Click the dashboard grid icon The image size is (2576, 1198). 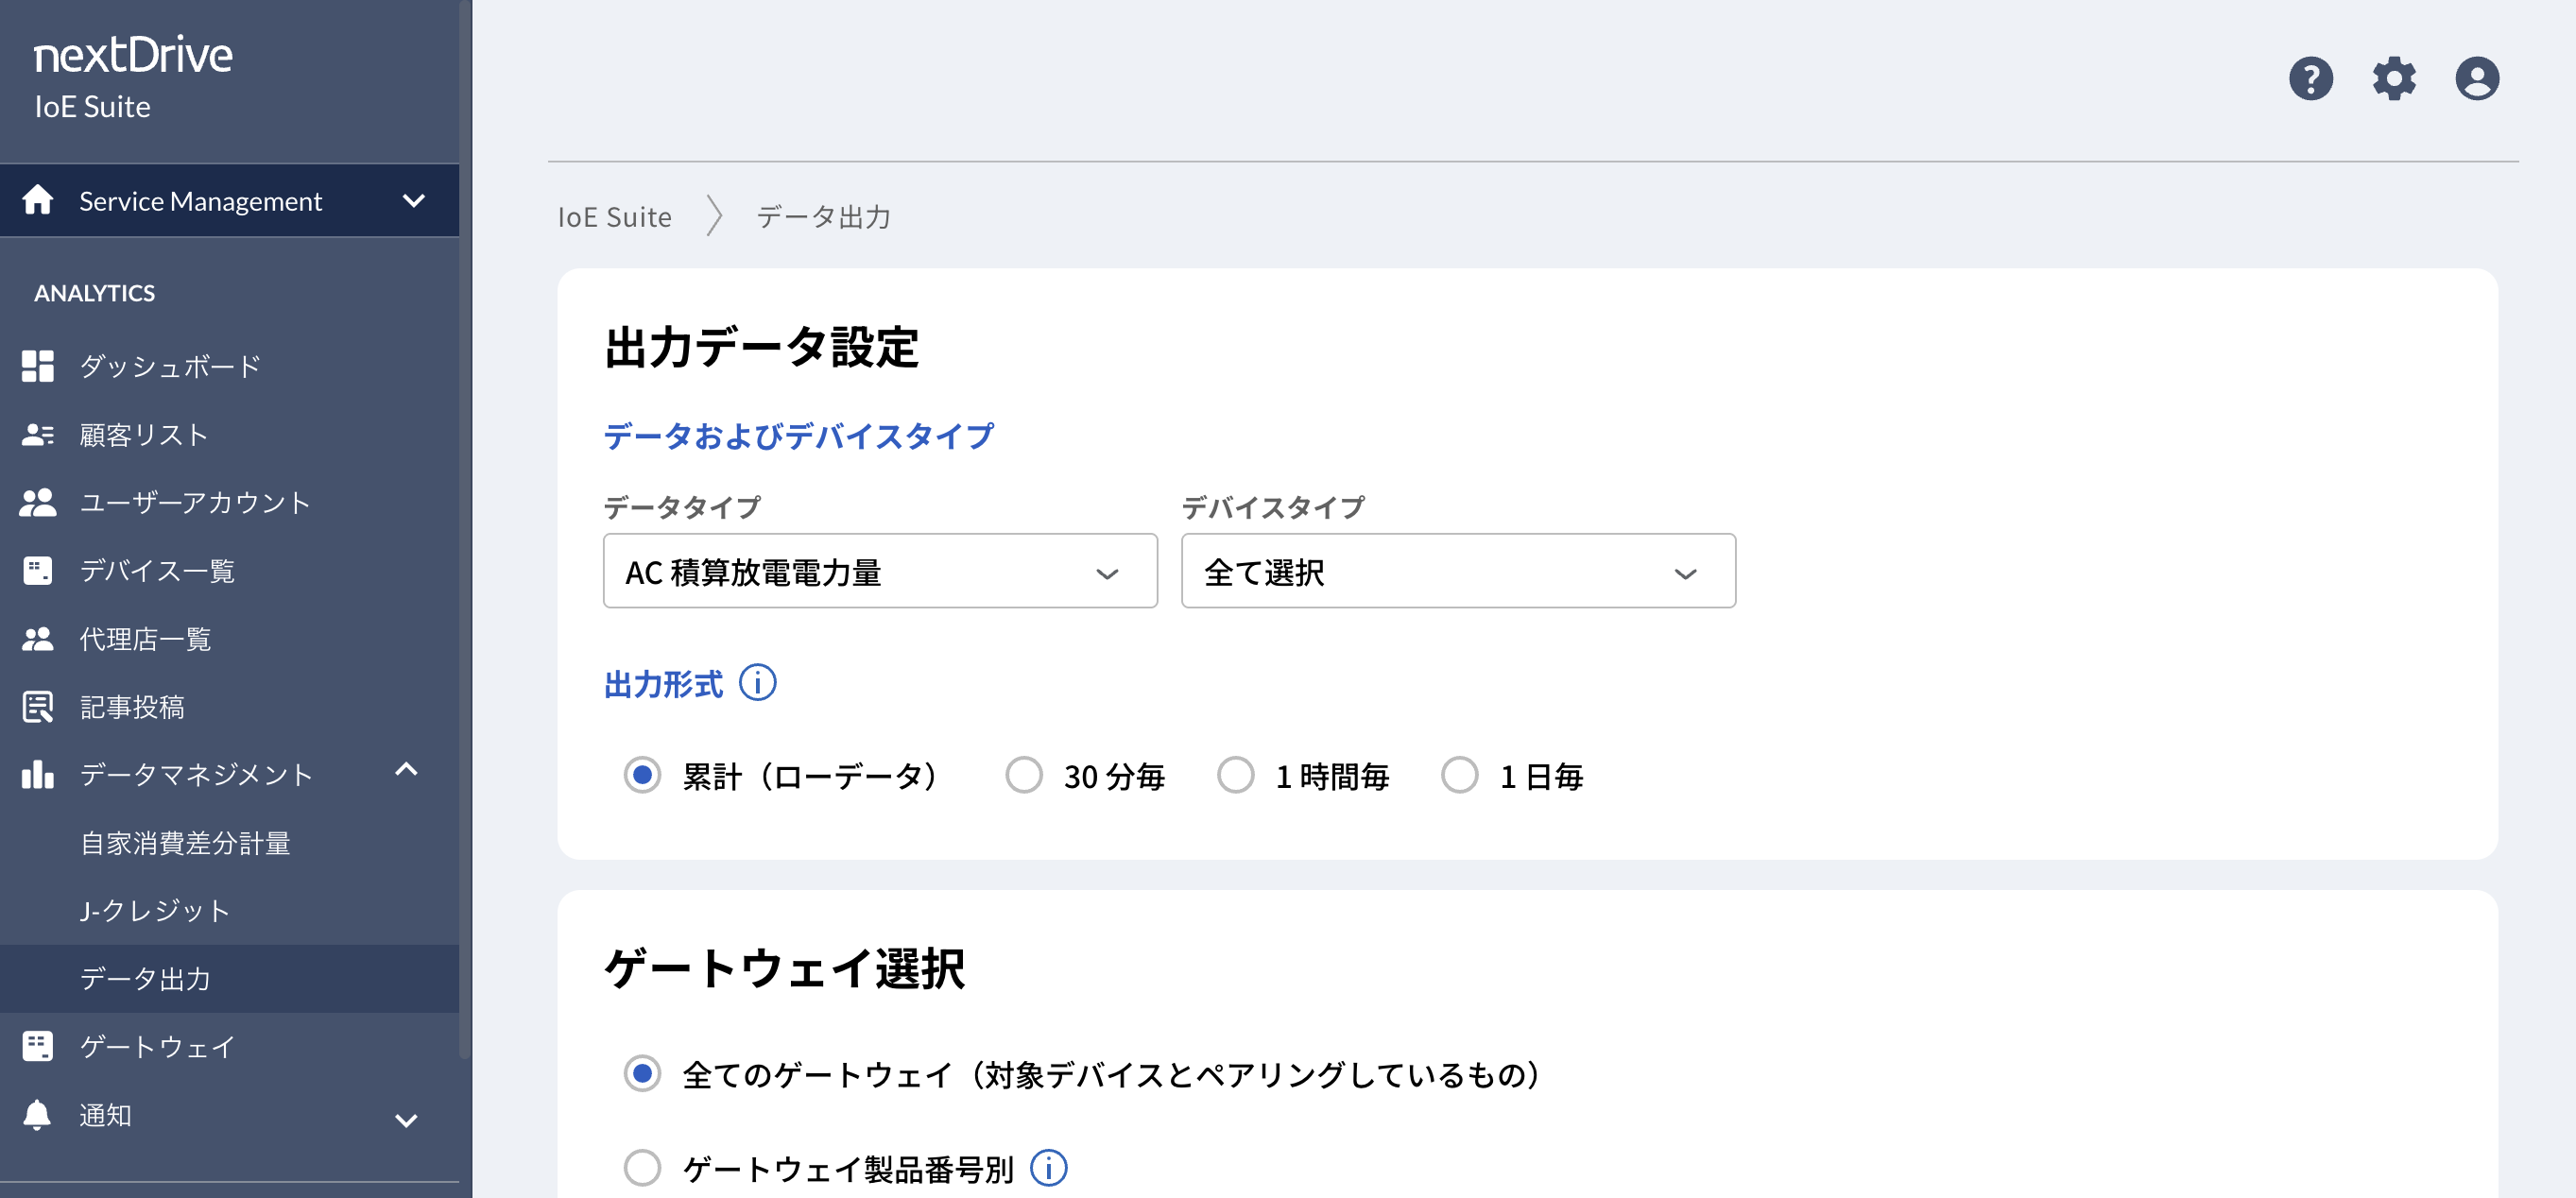[38, 366]
